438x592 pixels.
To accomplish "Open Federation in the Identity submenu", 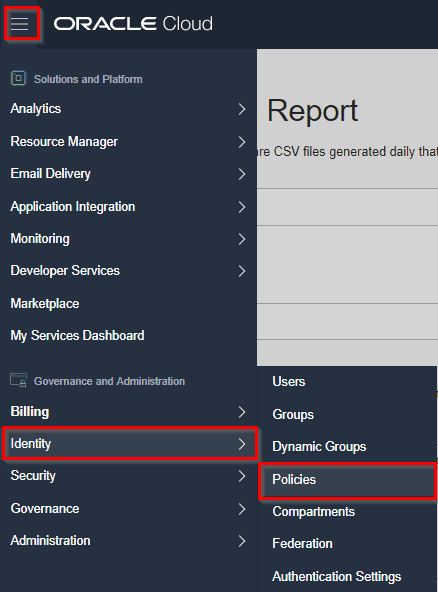I will click(347, 544).
